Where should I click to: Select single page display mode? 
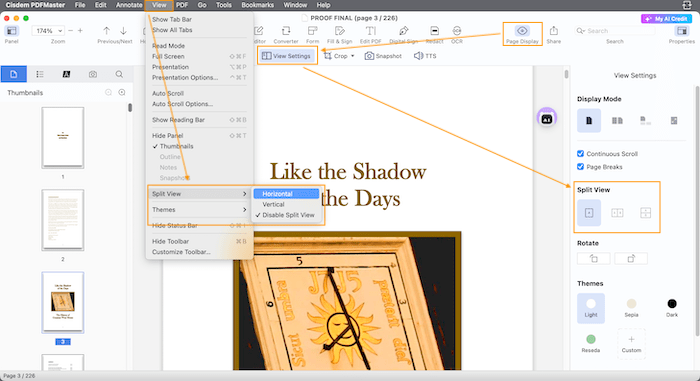coord(589,121)
